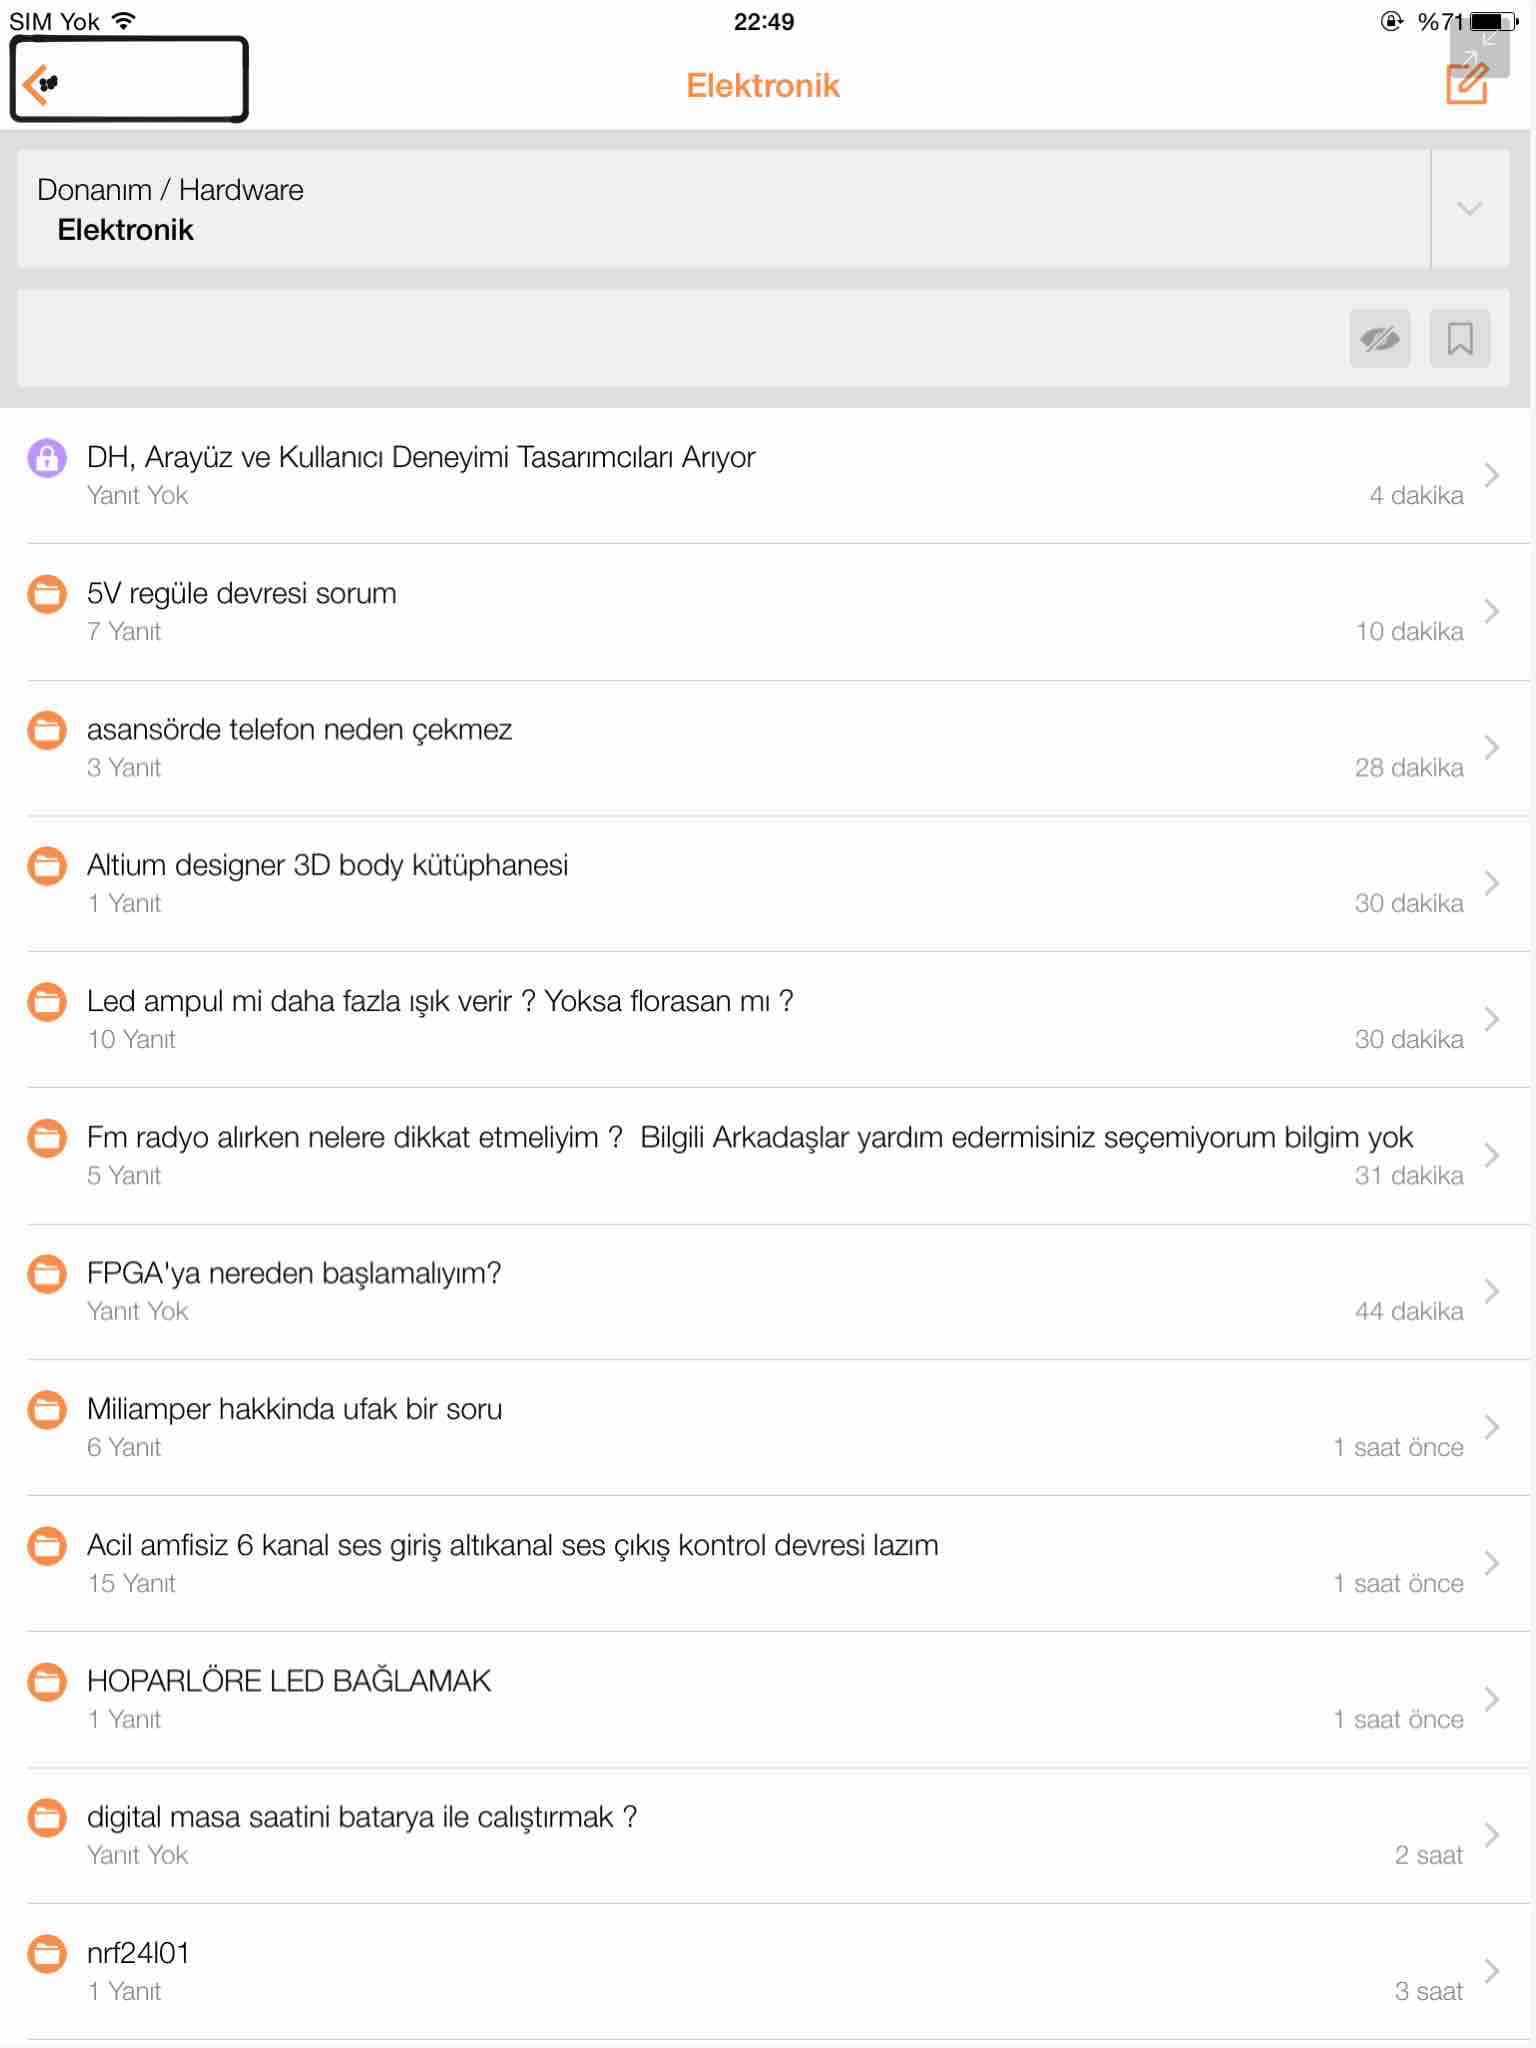
Task: Tap folder icon beside Acil amfisiz topic
Action: pyautogui.click(x=46, y=1546)
